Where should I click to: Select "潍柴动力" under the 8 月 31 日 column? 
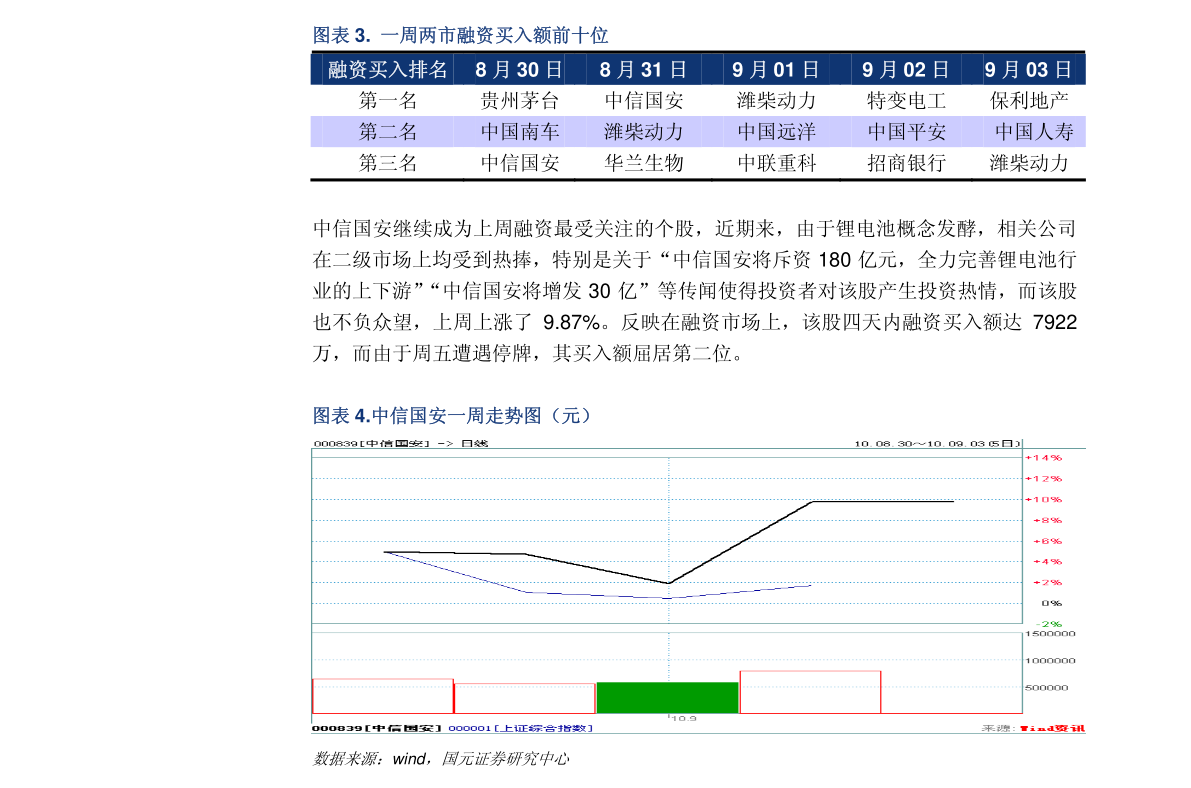pyautogui.click(x=643, y=131)
